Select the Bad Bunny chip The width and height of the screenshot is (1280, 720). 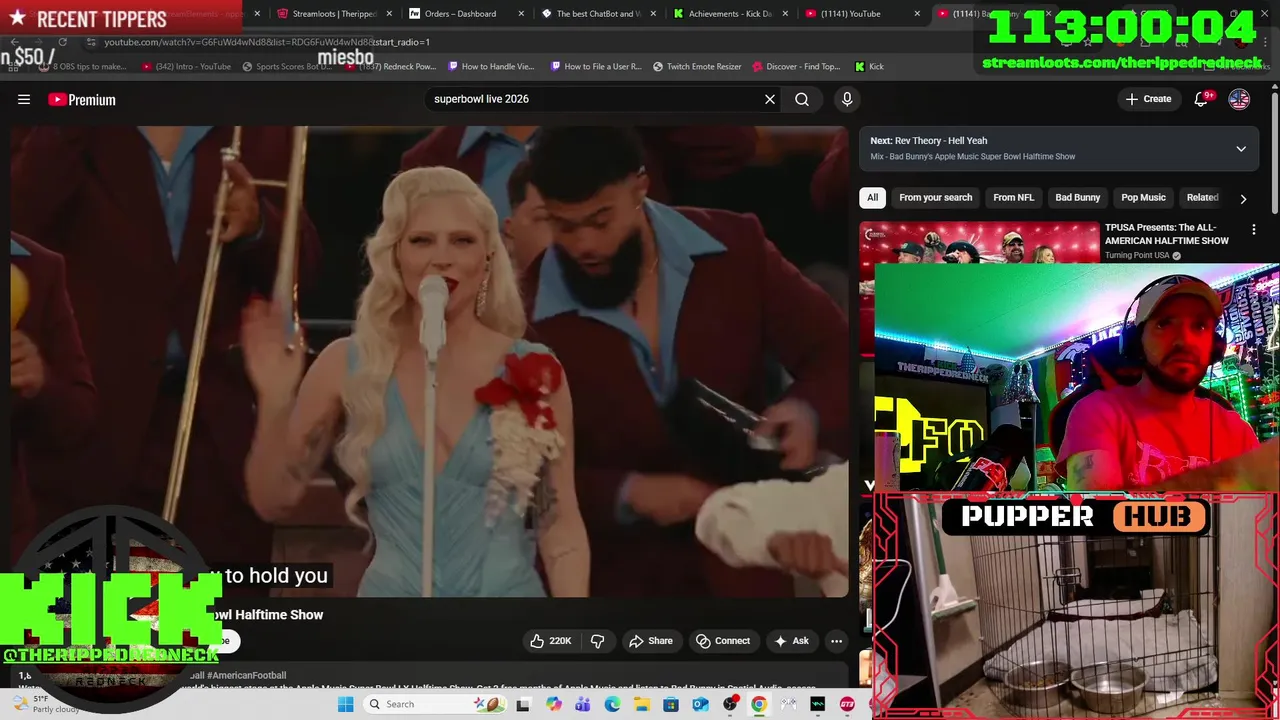click(1077, 198)
